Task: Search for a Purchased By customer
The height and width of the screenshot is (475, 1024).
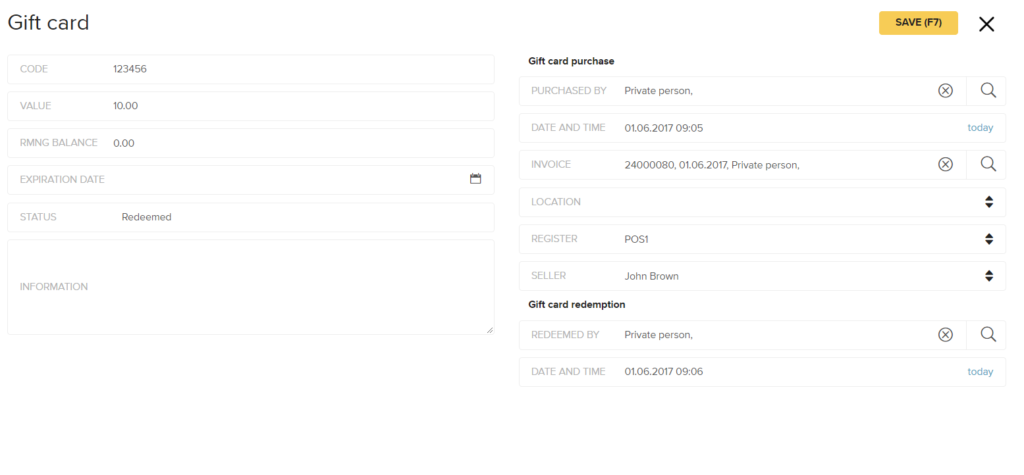Action: [x=988, y=91]
